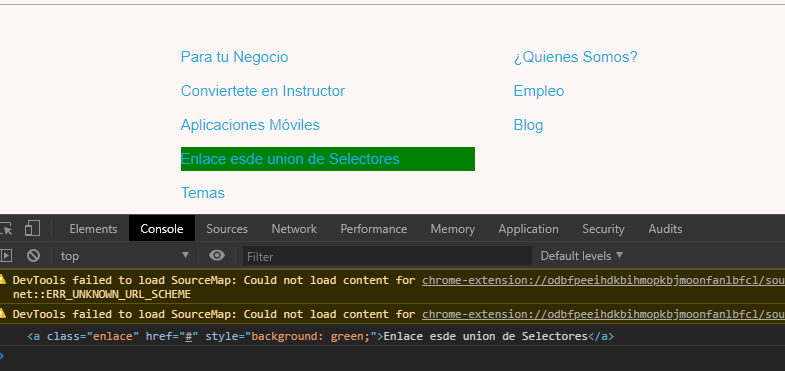The height and width of the screenshot is (371, 785).
Task: Clear the console with the ban icon
Action: pyautogui.click(x=34, y=256)
